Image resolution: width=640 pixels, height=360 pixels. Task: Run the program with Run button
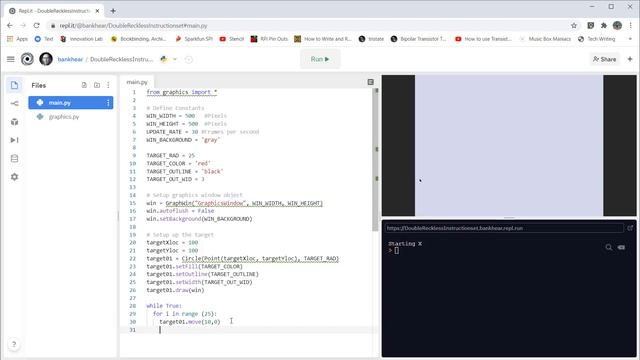tap(320, 59)
